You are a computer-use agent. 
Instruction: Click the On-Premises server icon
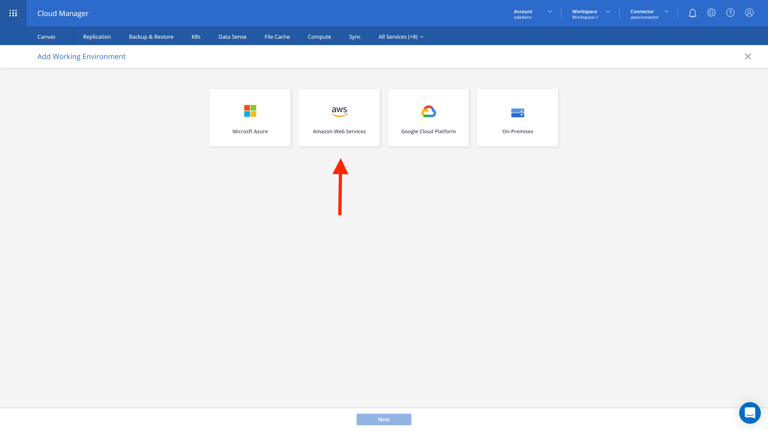click(518, 113)
